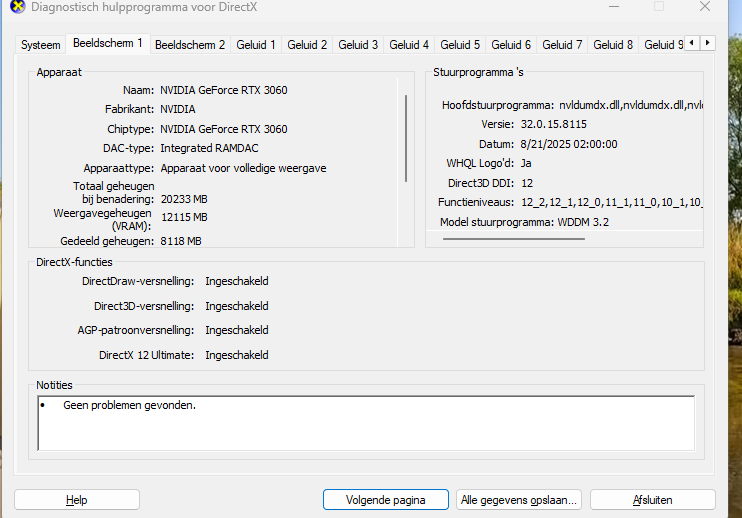Go to the Geluid 5 tab
742x518 pixels.
click(x=460, y=45)
